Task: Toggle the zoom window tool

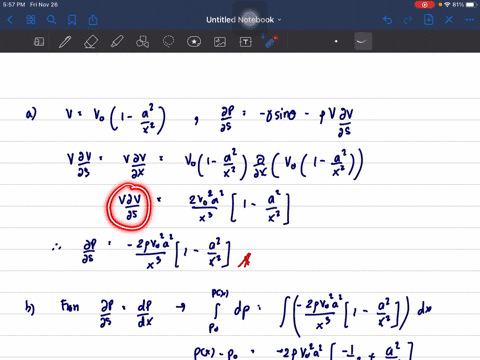Action: pyautogui.click(x=39, y=42)
